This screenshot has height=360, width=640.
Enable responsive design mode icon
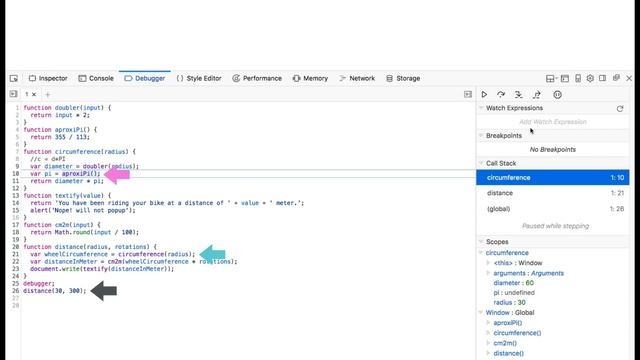[x=578, y=78]
